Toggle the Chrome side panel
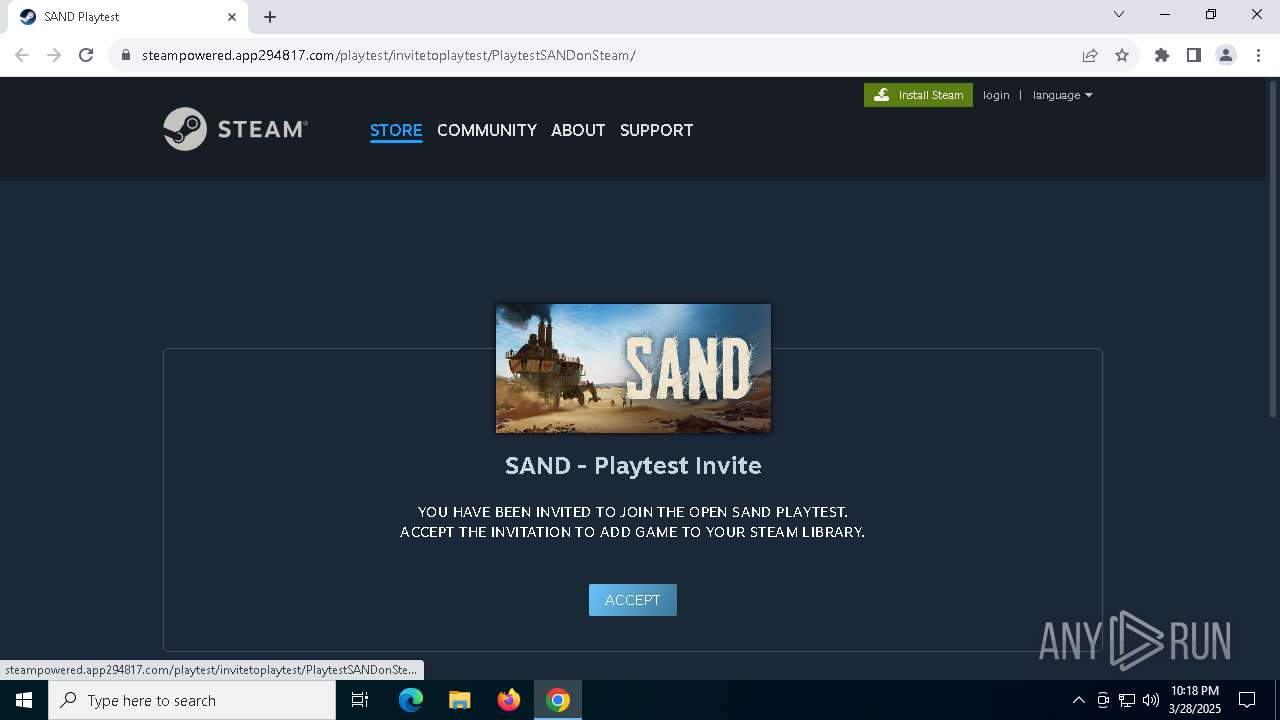 pyautogui.click(x=1194, y=55)
